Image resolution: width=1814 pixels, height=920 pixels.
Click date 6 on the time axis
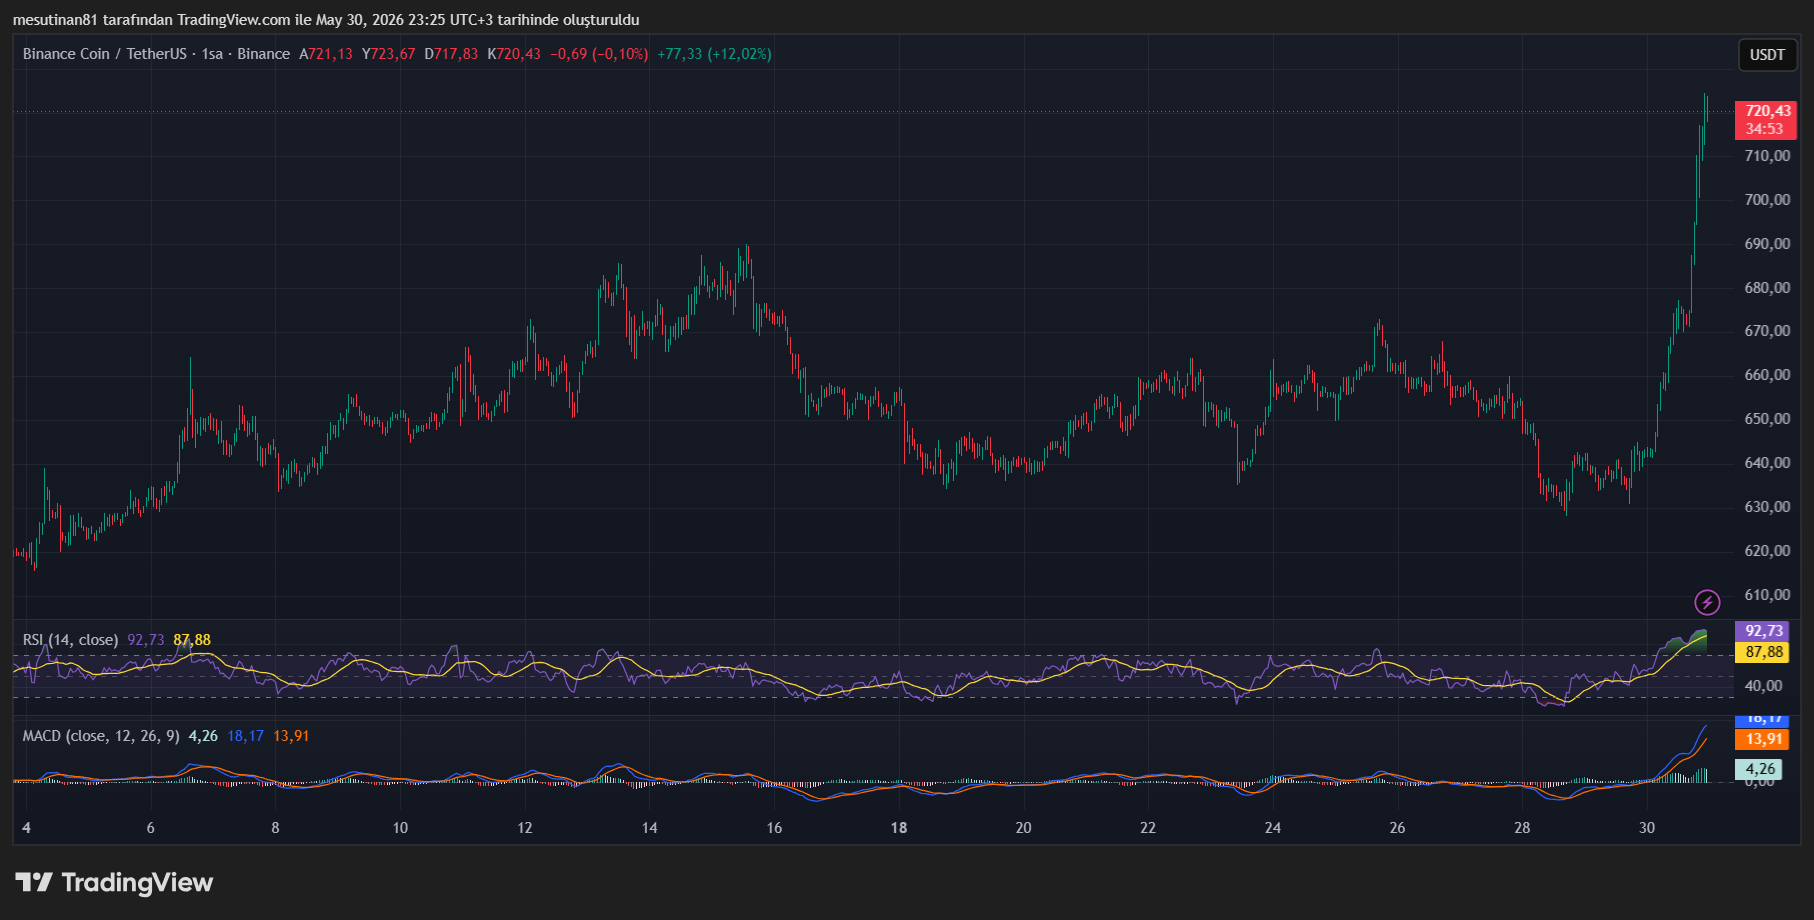click(151, 828)
